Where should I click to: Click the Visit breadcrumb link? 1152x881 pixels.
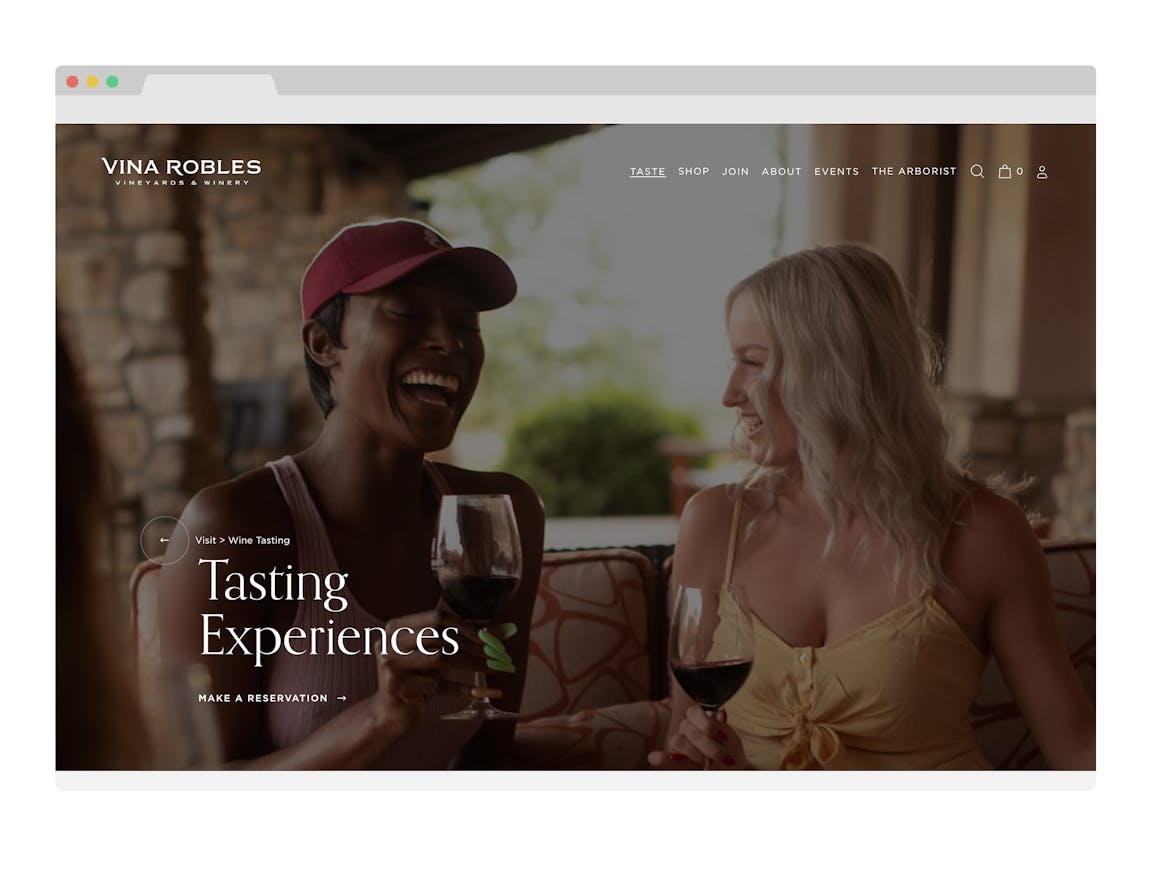click(x=206, y=540)
